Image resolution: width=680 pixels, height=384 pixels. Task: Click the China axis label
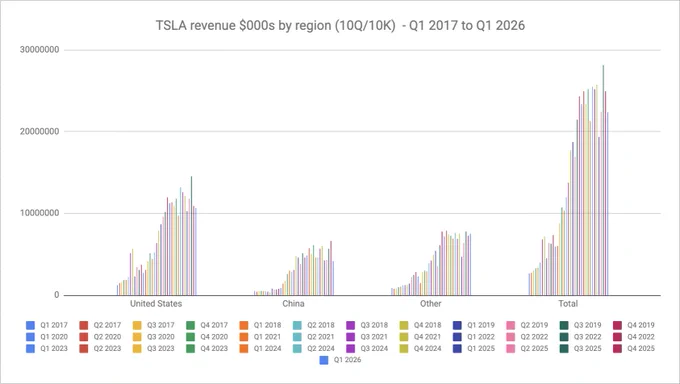(293, 304)
